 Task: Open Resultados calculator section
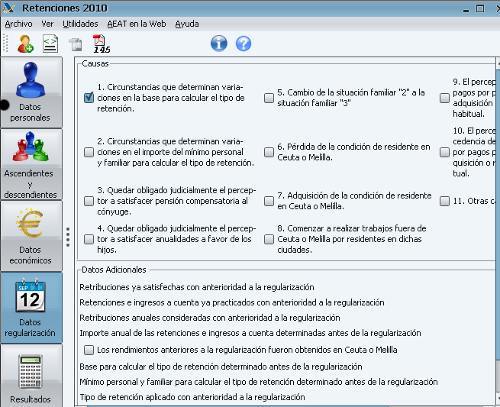tap(31, 376)
